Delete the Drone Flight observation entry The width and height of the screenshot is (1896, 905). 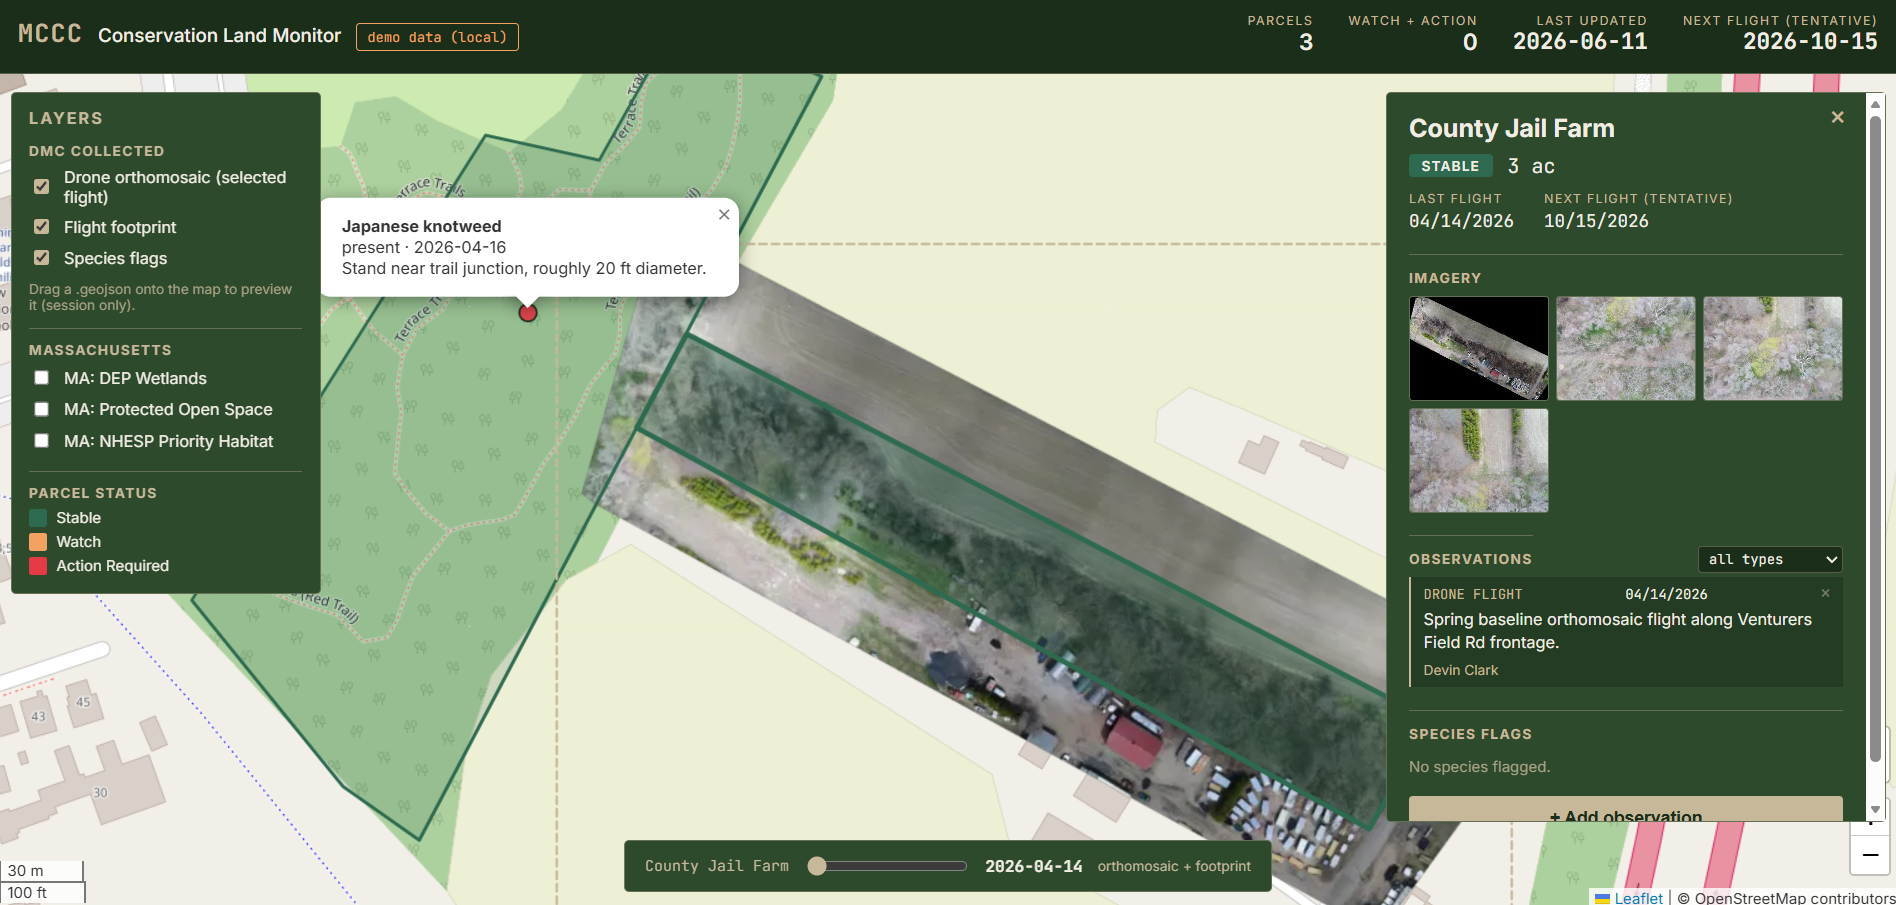click(1825, 593)
